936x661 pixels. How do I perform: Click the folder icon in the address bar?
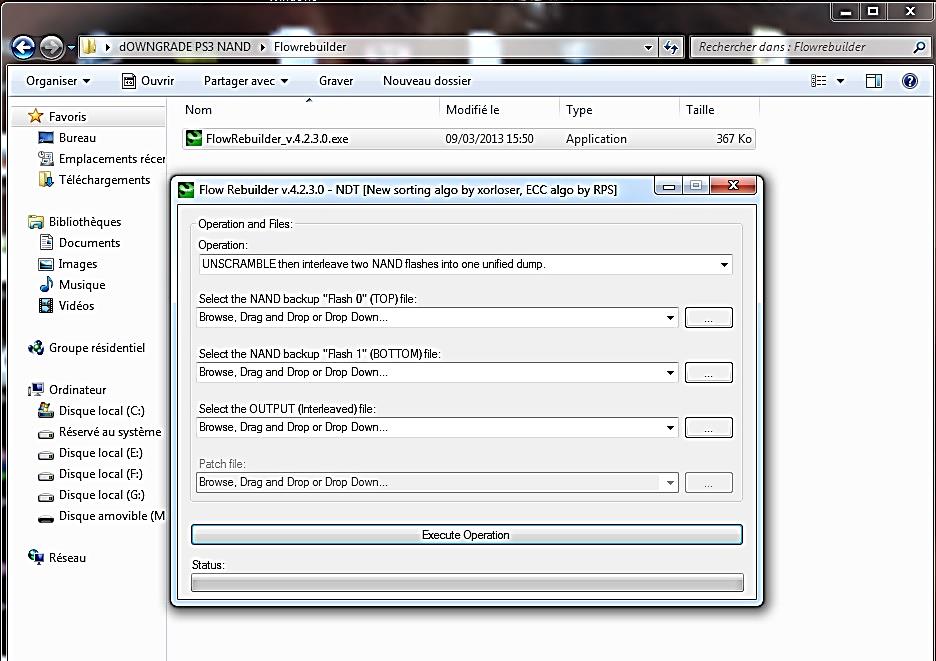click(x=89, y=47)
